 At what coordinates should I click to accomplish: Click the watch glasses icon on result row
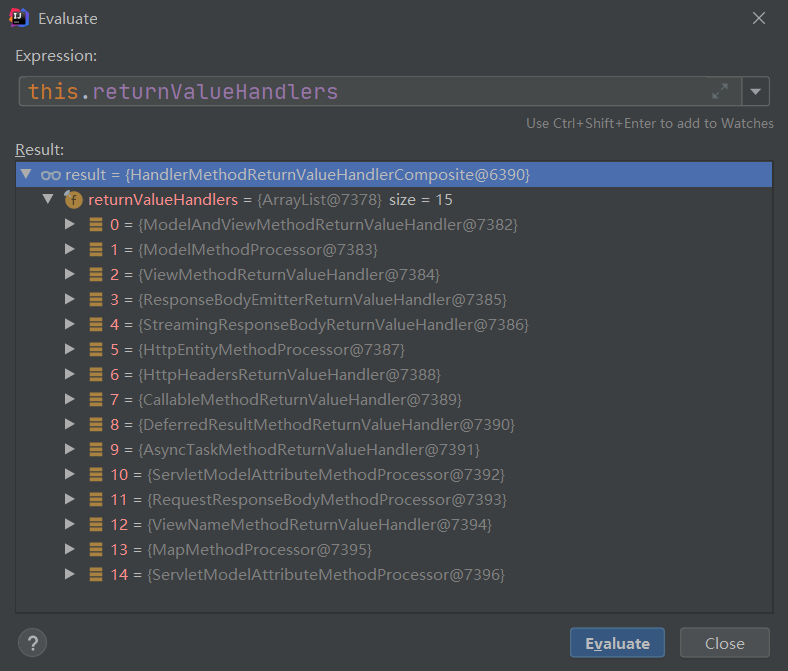click(x=51, y=175)
